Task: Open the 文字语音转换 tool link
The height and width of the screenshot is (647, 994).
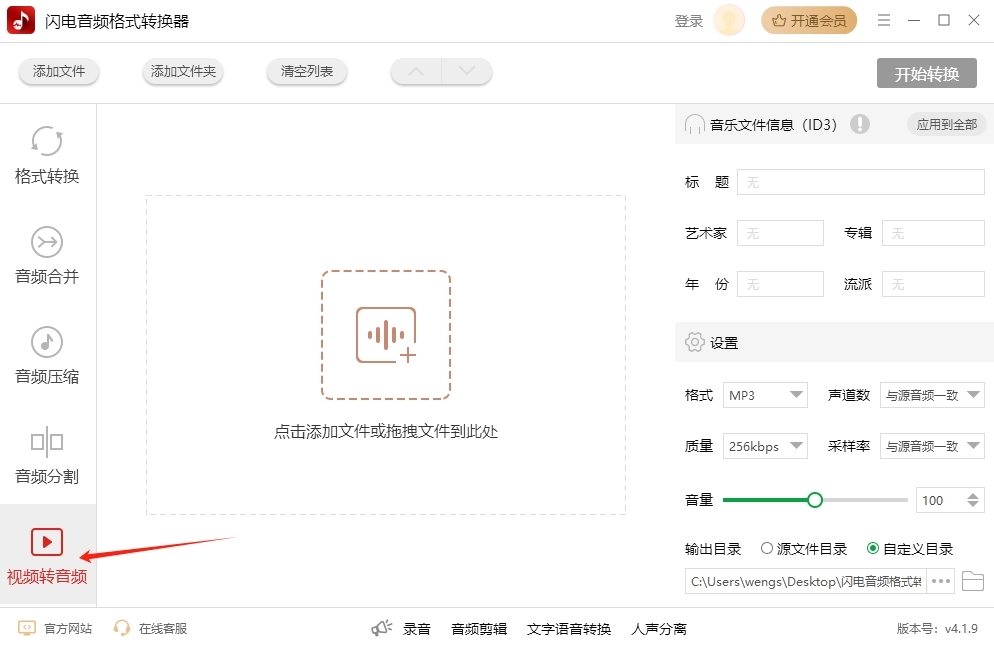Action: (x=569, y=629)
